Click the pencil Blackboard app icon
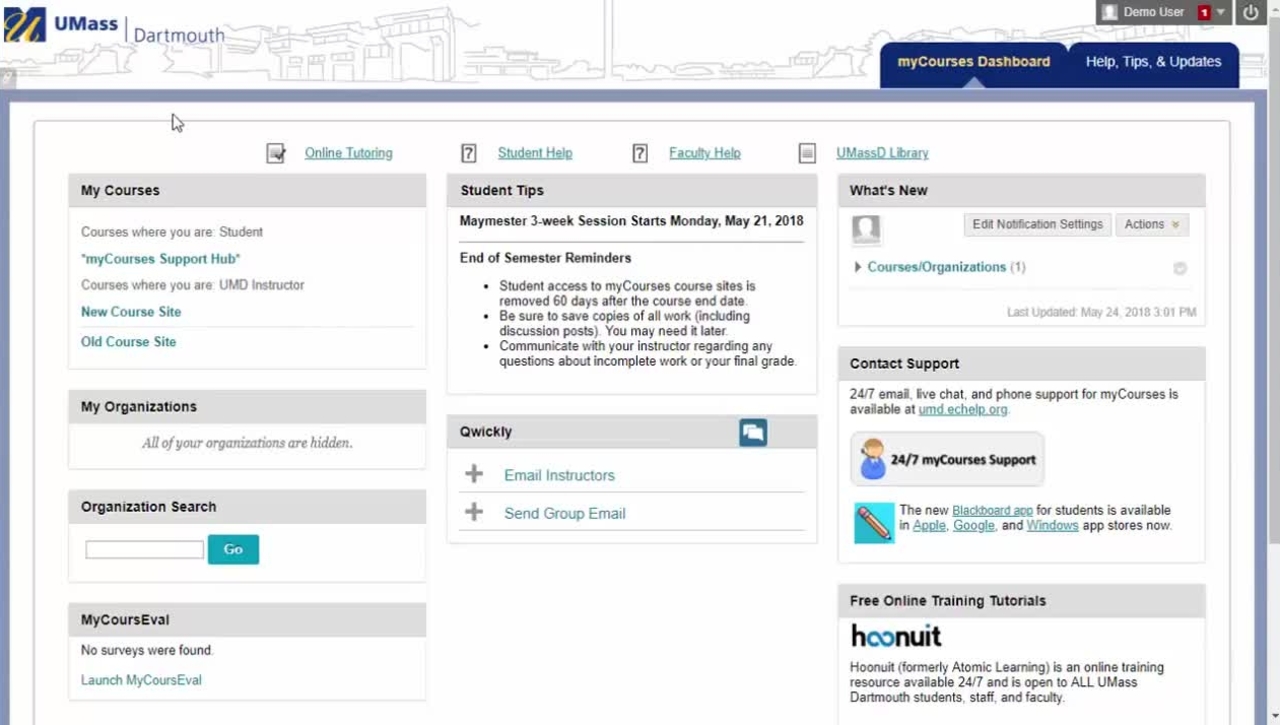Viewport: 1280px width, 725px height. (x=873, y=523)
